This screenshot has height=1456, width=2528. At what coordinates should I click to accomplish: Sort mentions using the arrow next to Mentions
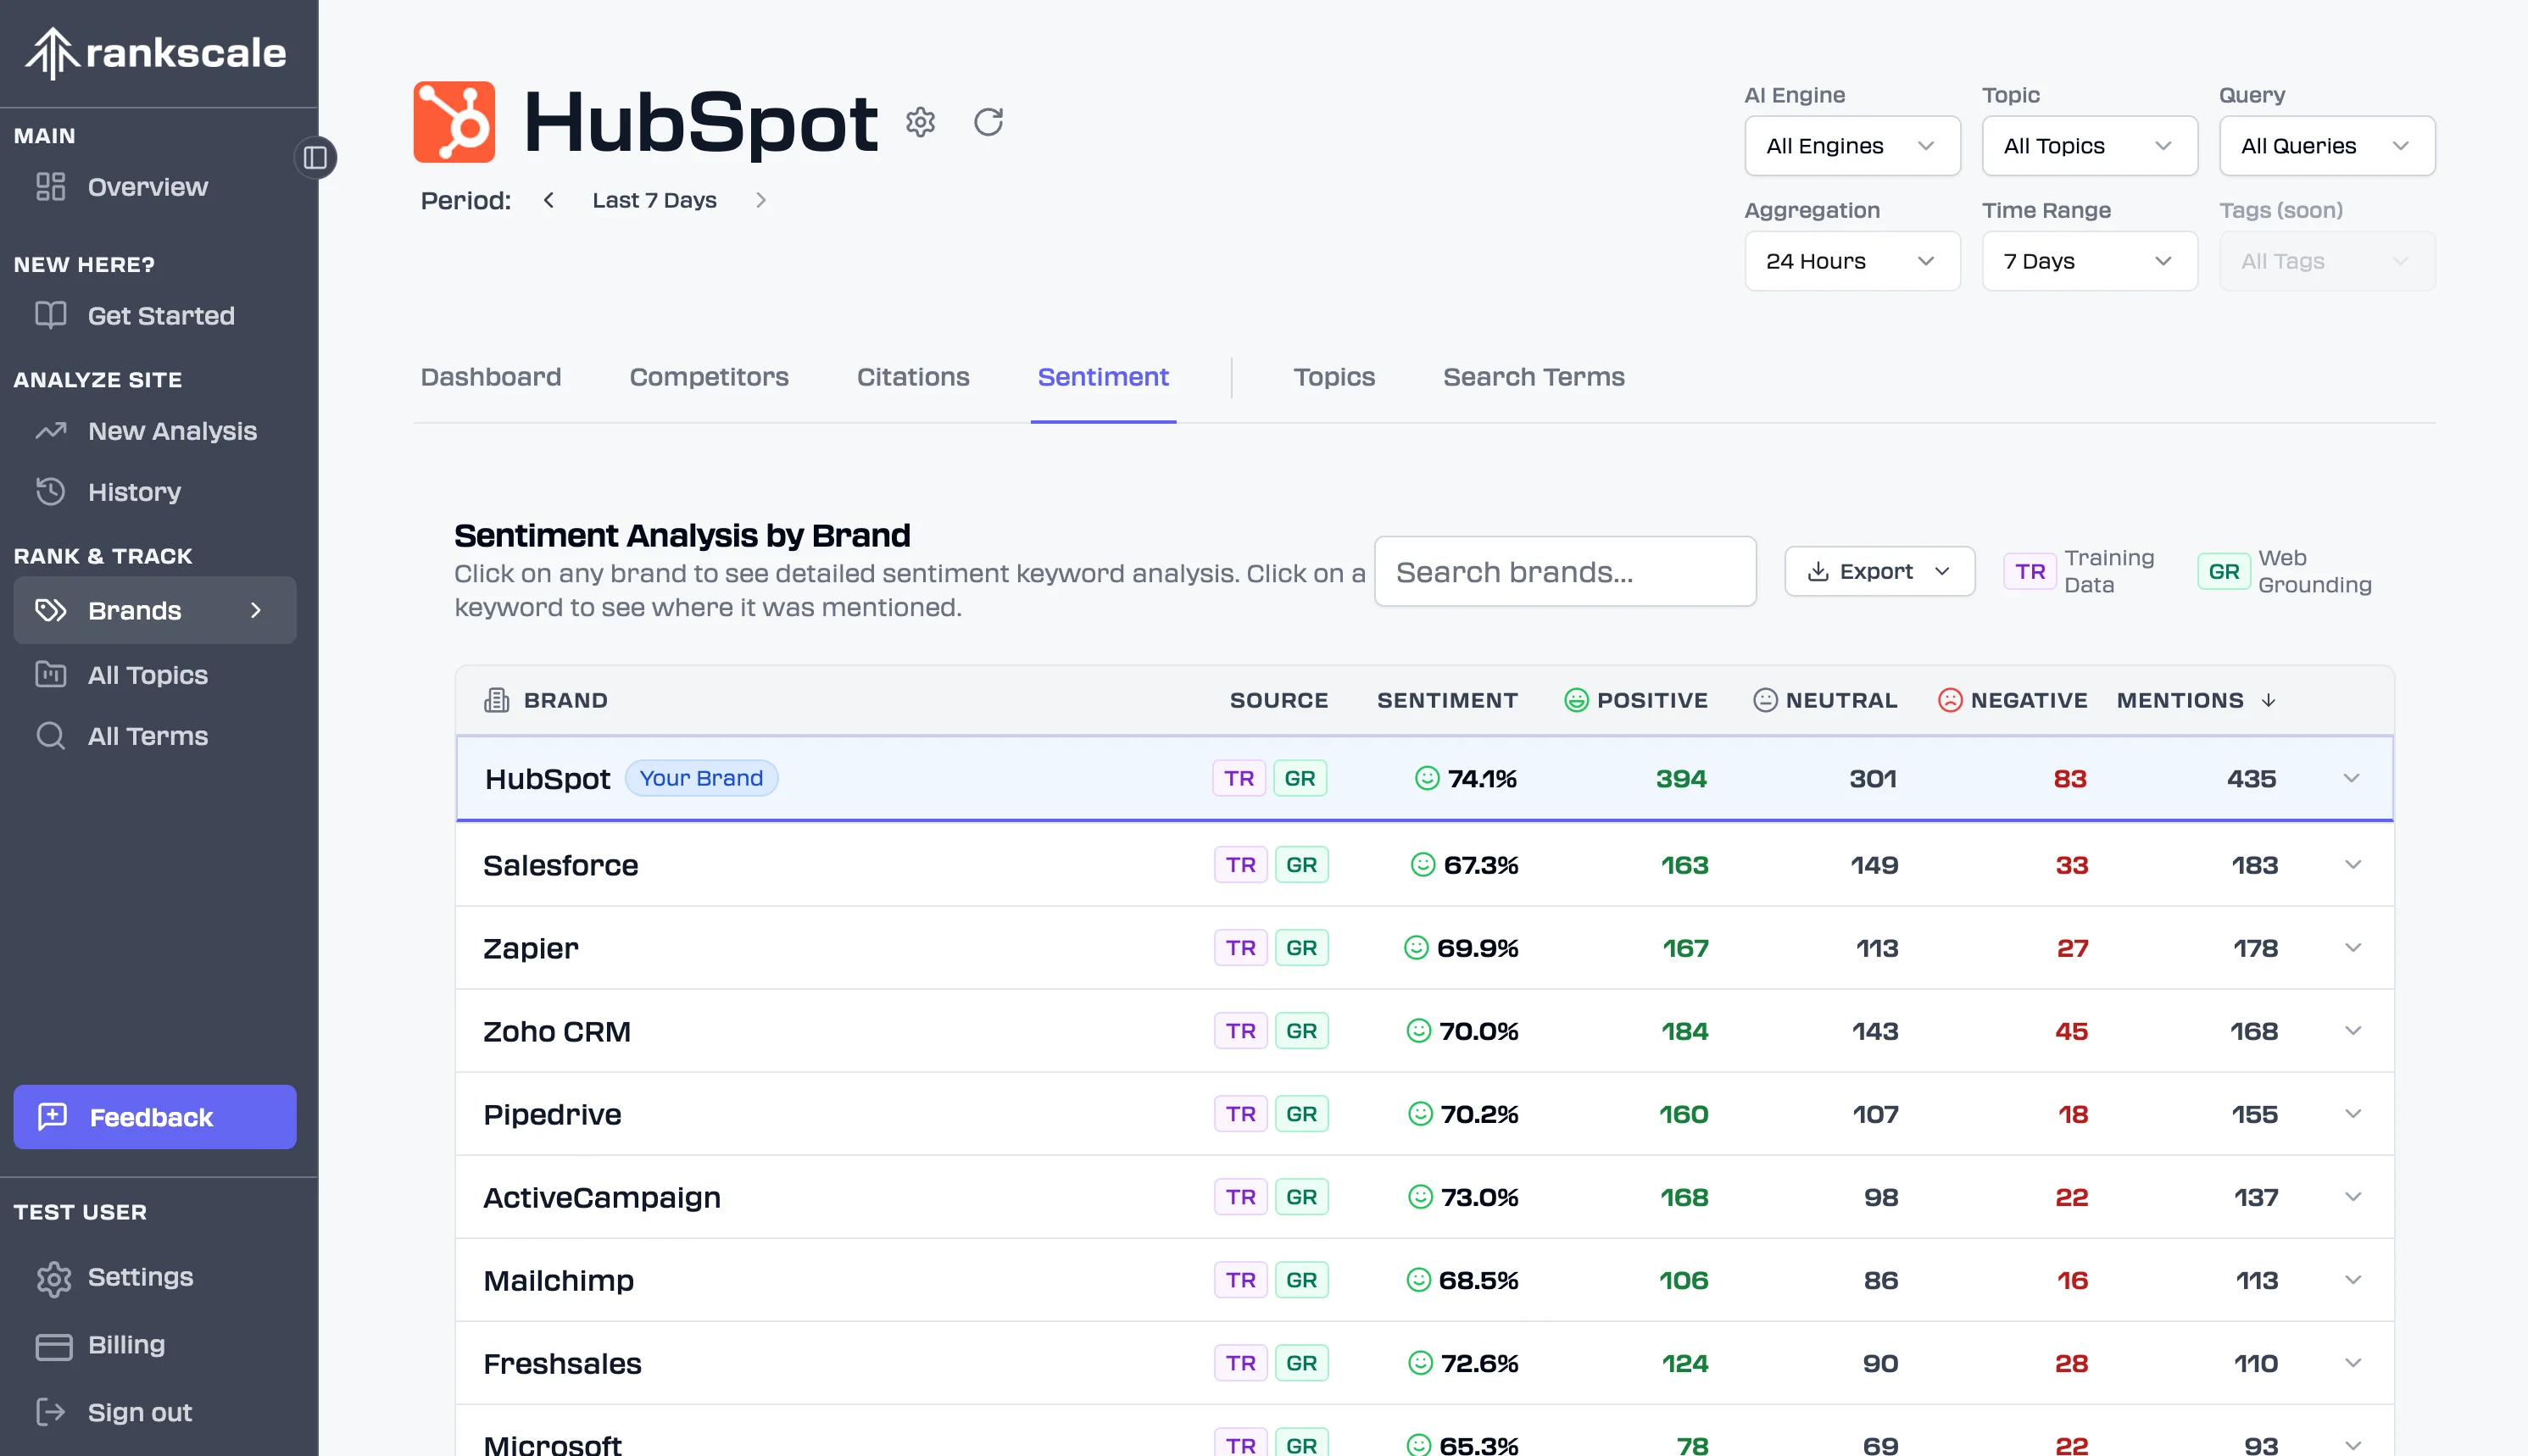tap(2267, 700)
